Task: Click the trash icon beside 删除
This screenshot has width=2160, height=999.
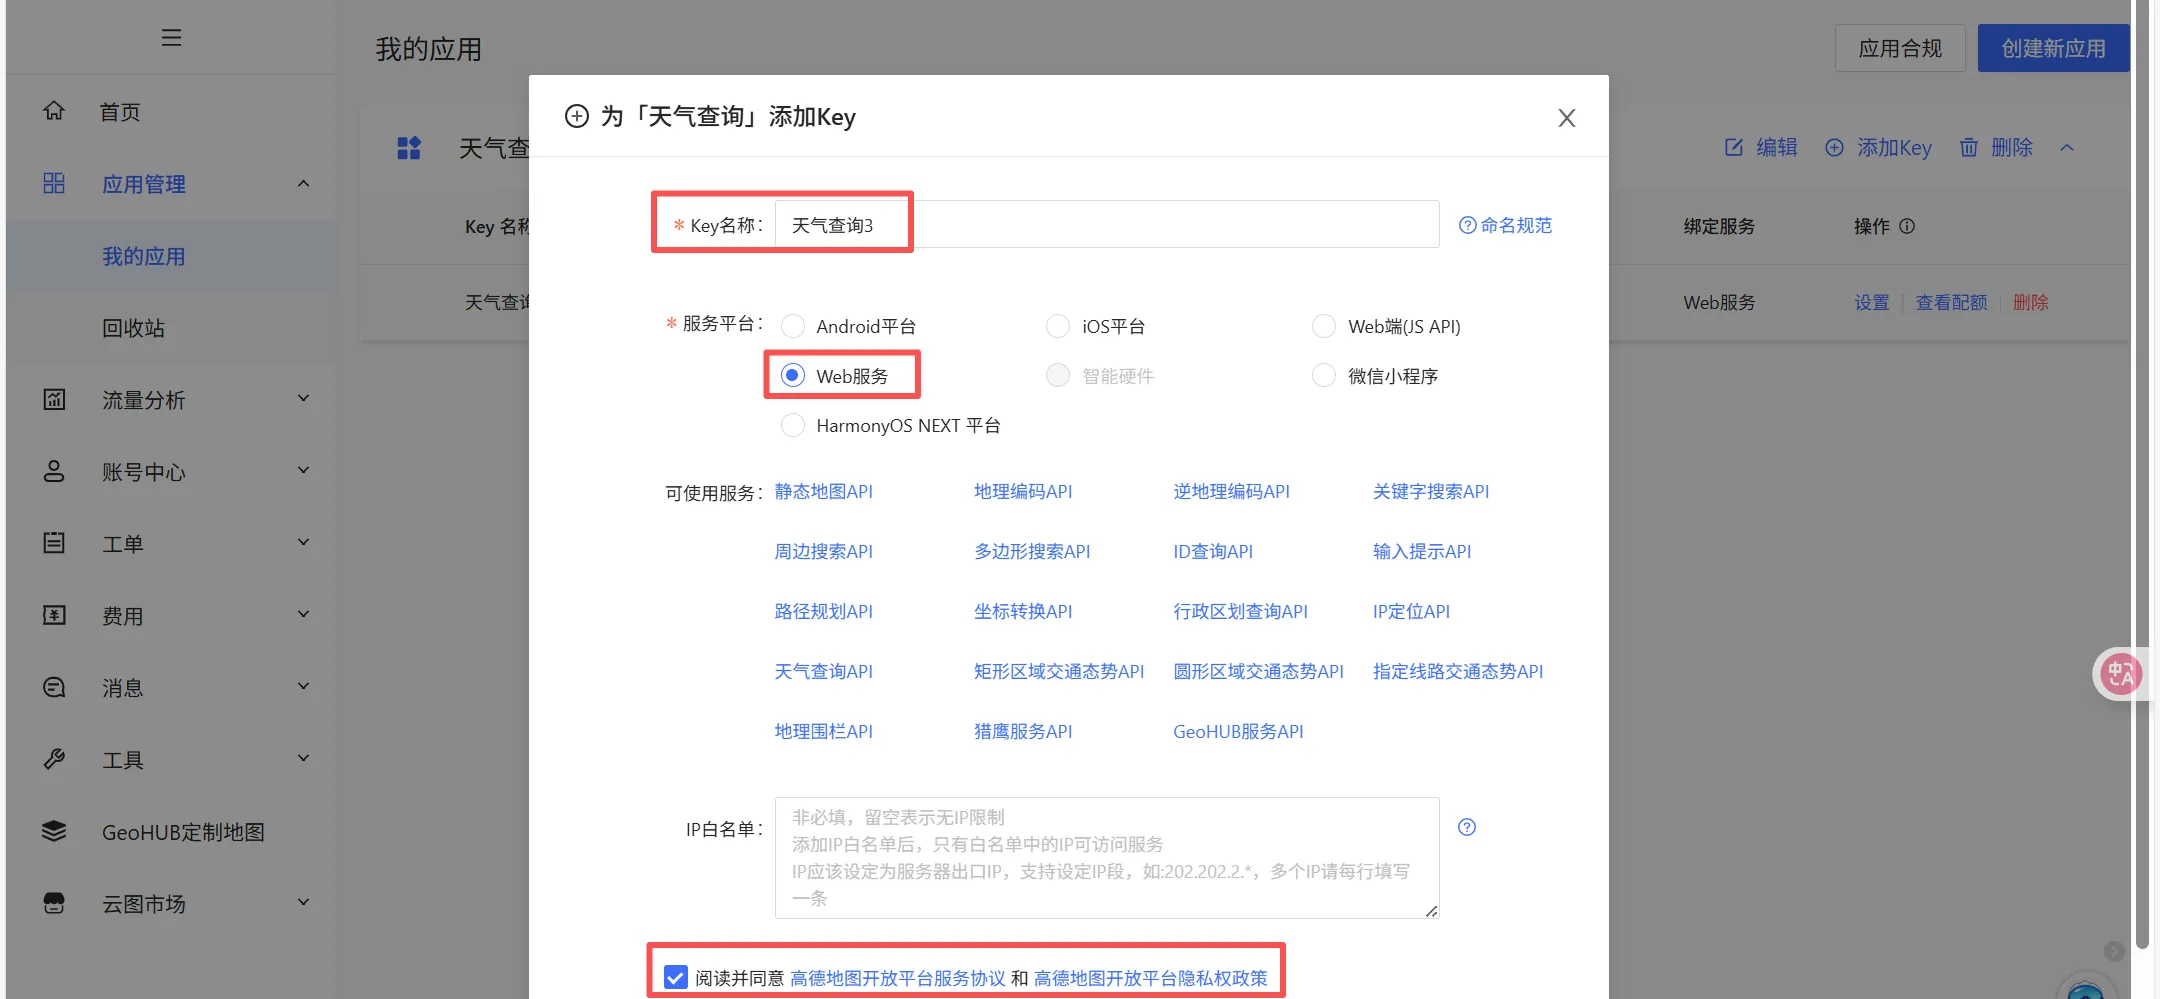Action: 1968,147
